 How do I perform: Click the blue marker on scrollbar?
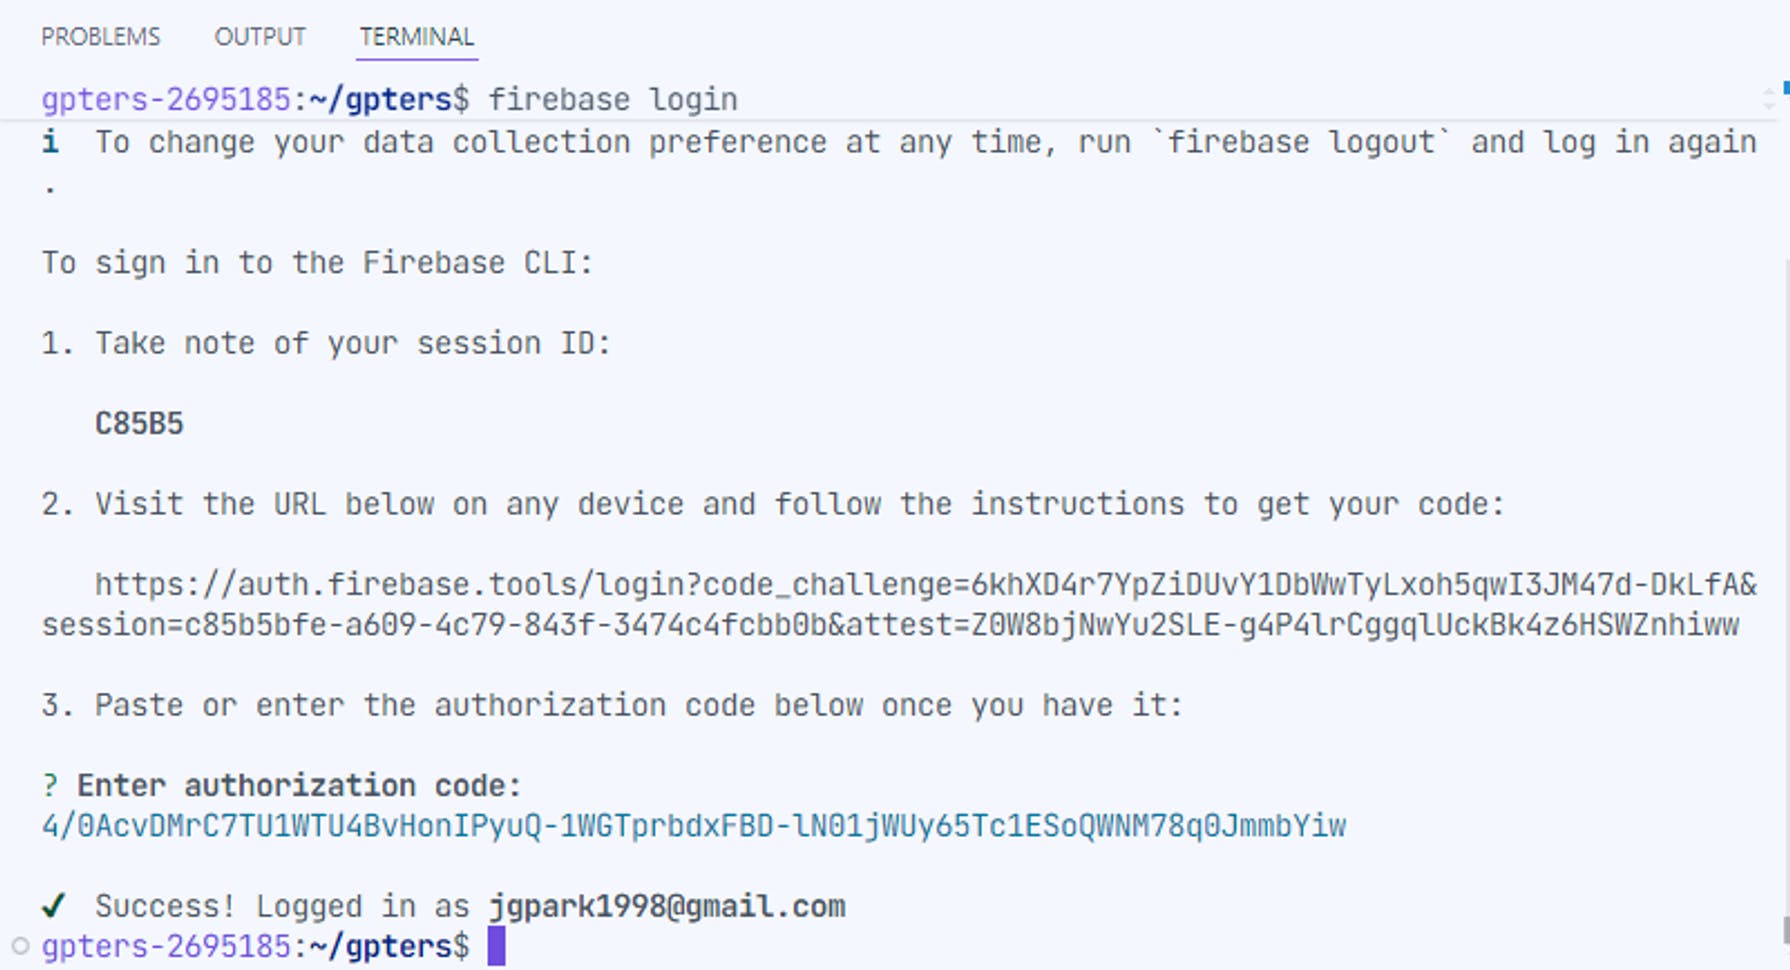tap(1785, 88)
